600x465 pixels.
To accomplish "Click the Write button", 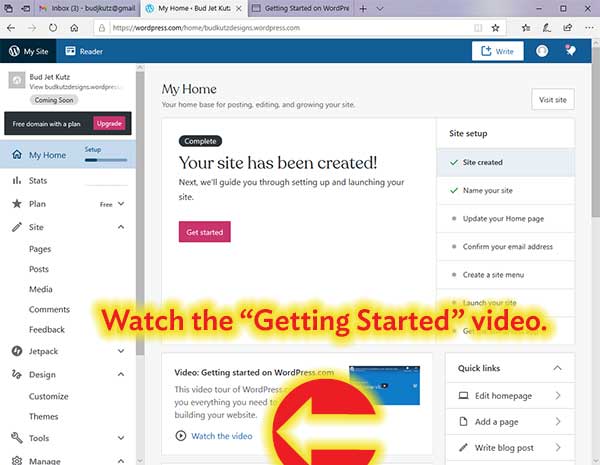I will pyautogui.click(x=497, y=51).
